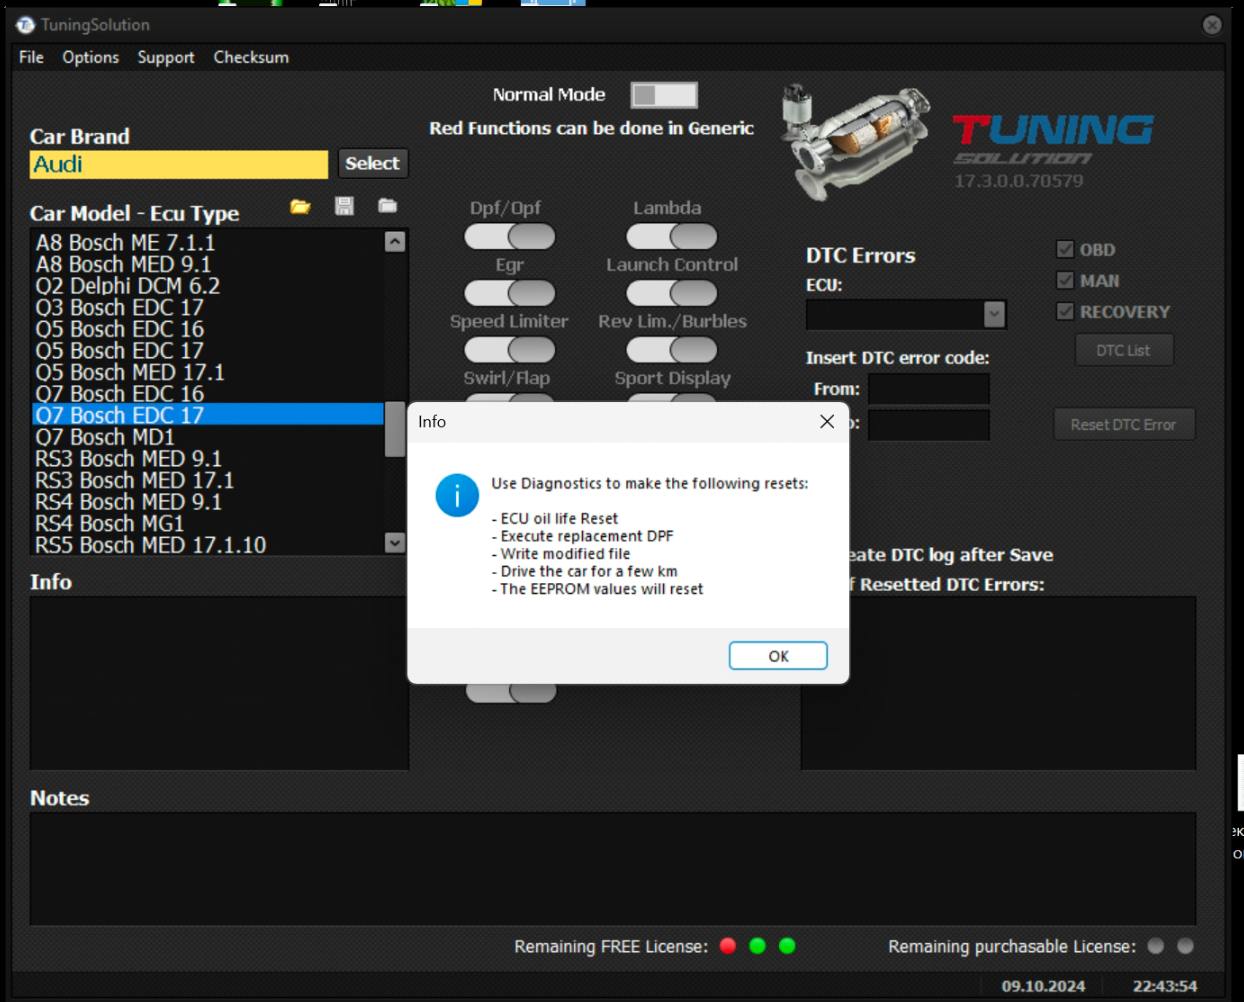Click the Car Brand field showing Audi

pyautogui.click(x=179, y=164)
